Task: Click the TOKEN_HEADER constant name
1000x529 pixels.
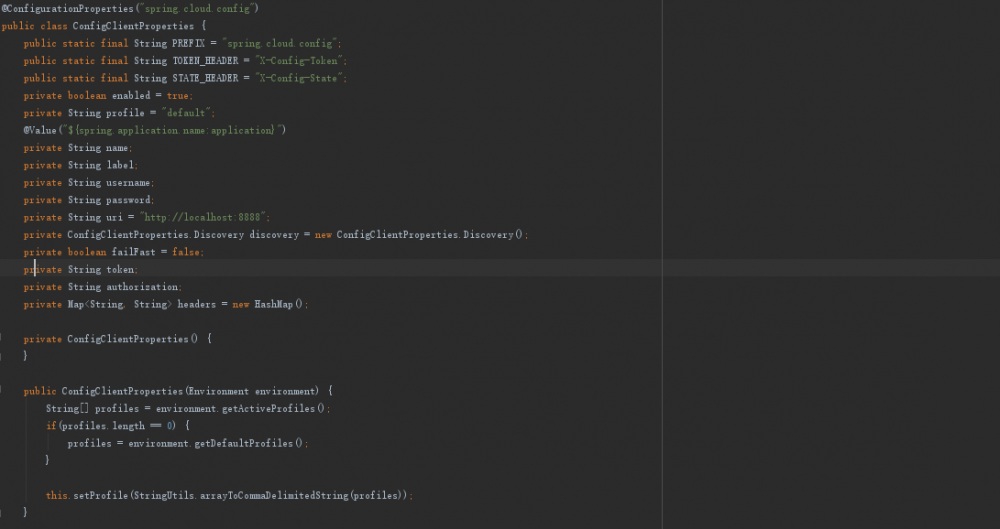Action: (205, 61)
